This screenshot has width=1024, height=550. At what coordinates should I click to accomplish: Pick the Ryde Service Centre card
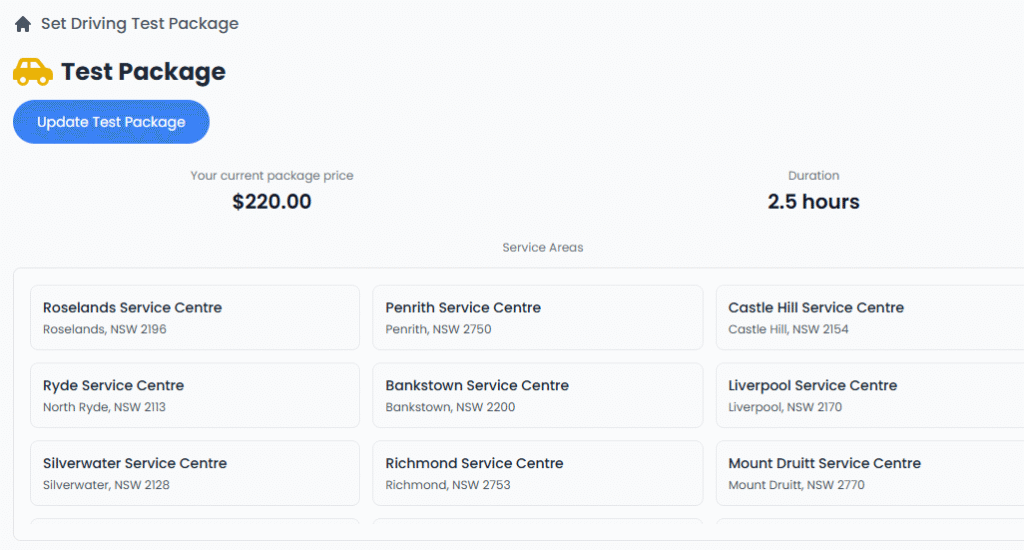(x=194, y=395)
